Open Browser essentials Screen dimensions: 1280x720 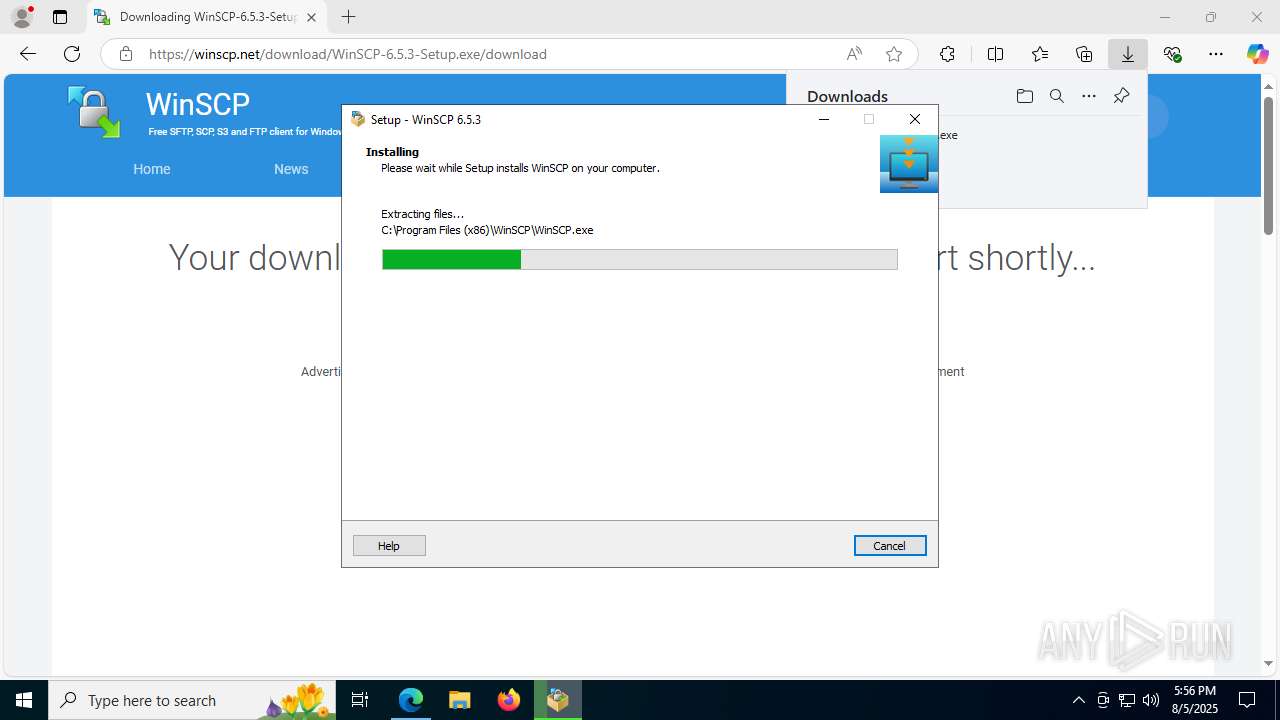click(x=1172, y=54)
